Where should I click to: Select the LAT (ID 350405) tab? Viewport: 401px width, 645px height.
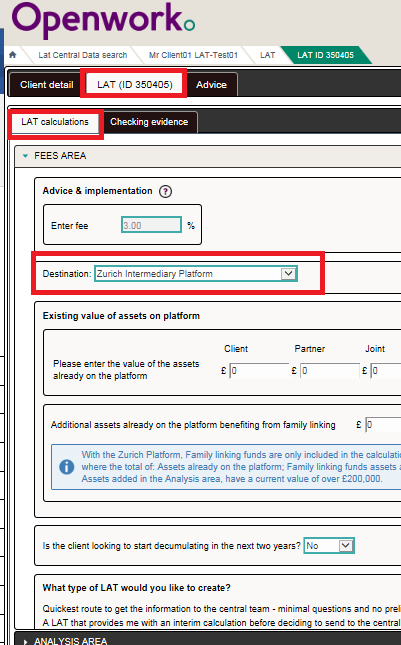[x=134, y=84]
